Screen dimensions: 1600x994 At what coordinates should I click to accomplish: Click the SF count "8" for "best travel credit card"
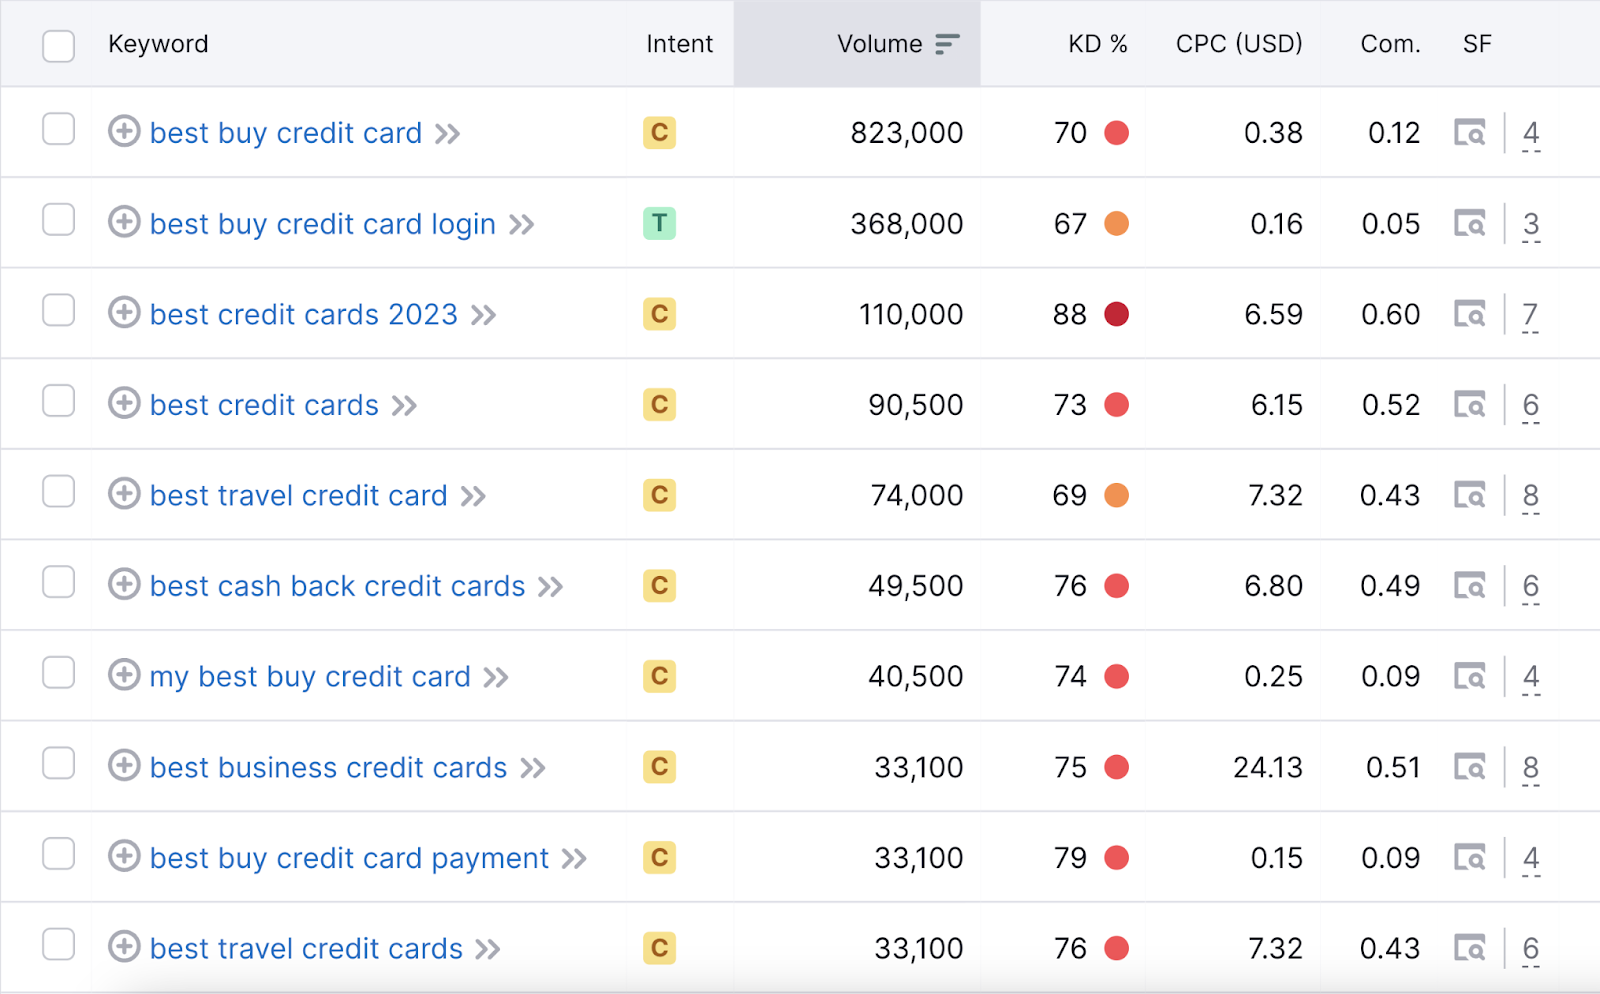point(1530,494)
